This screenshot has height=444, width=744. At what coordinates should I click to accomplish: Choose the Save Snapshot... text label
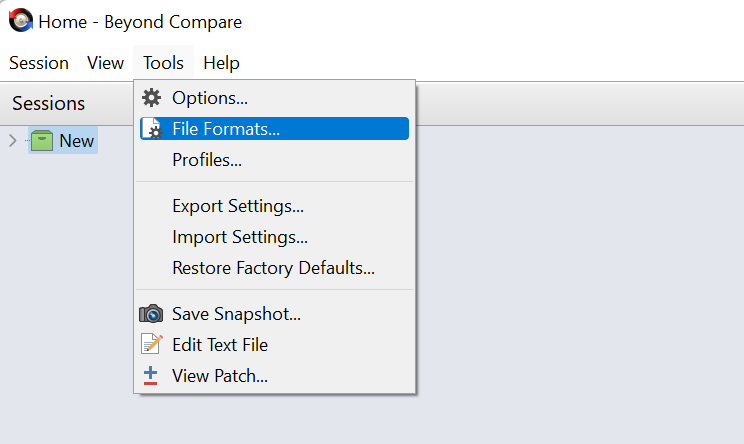[236, 314]
